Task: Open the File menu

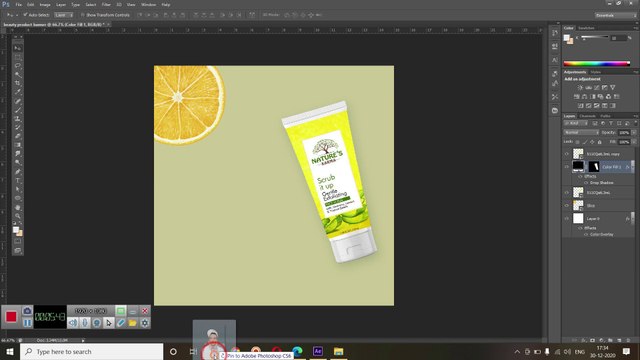Action: pos(18,4)
